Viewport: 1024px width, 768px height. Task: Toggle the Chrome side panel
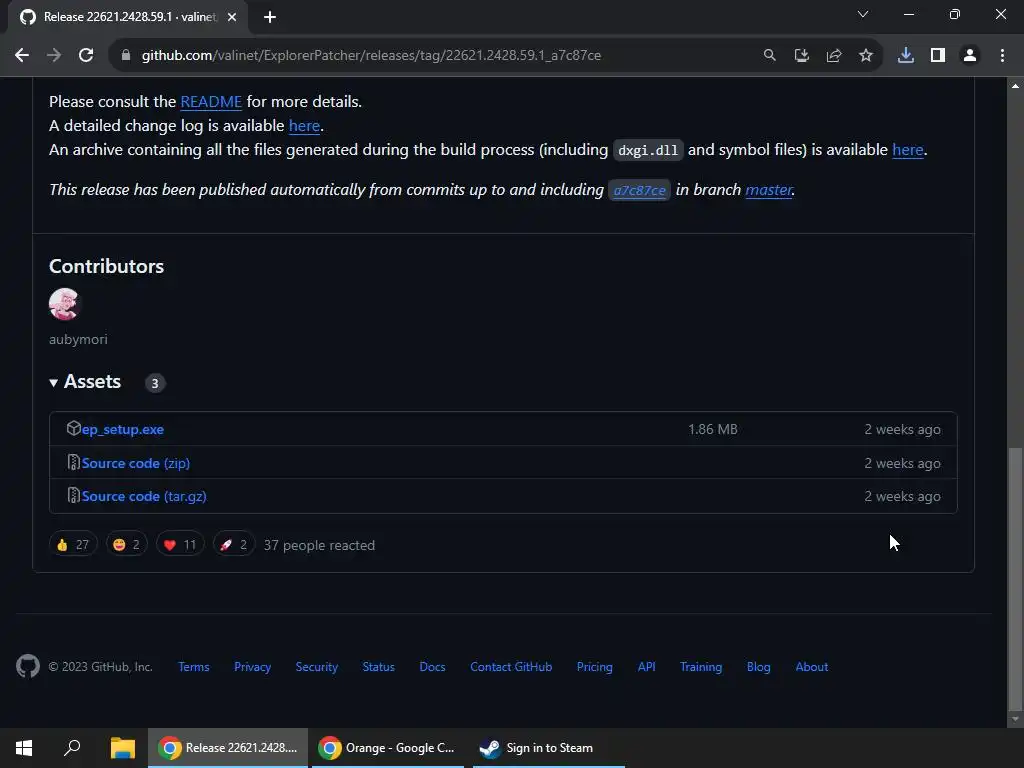(938, 56)
